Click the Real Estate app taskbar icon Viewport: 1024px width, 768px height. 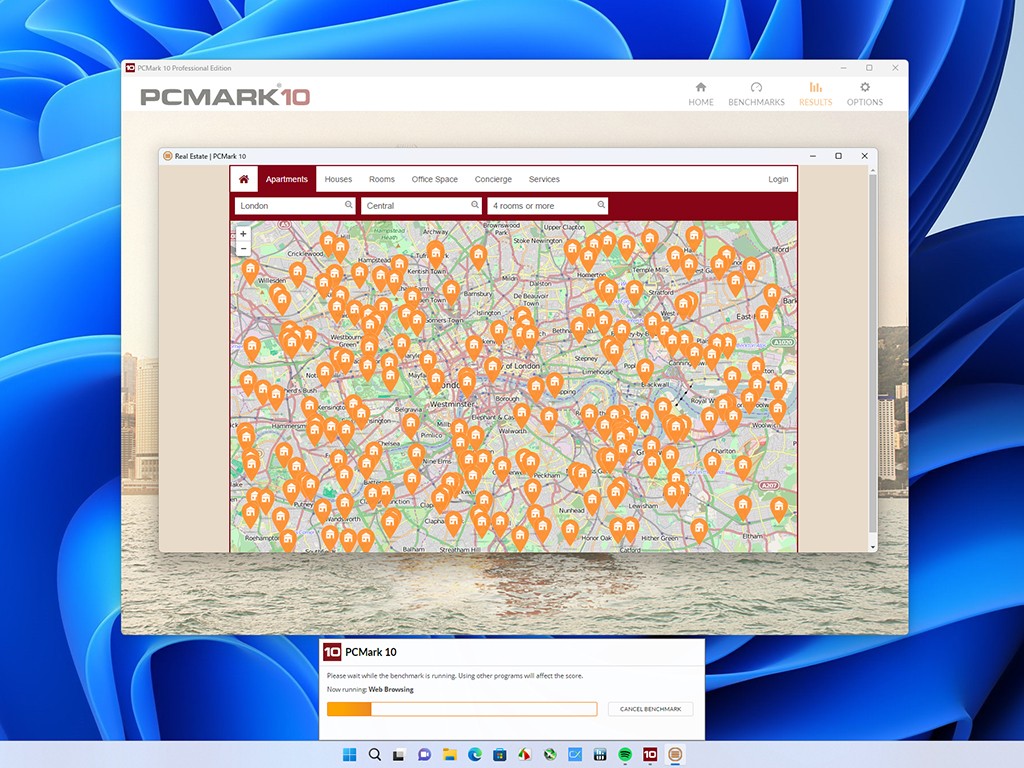pyautogui.click(x=675, y=755)
